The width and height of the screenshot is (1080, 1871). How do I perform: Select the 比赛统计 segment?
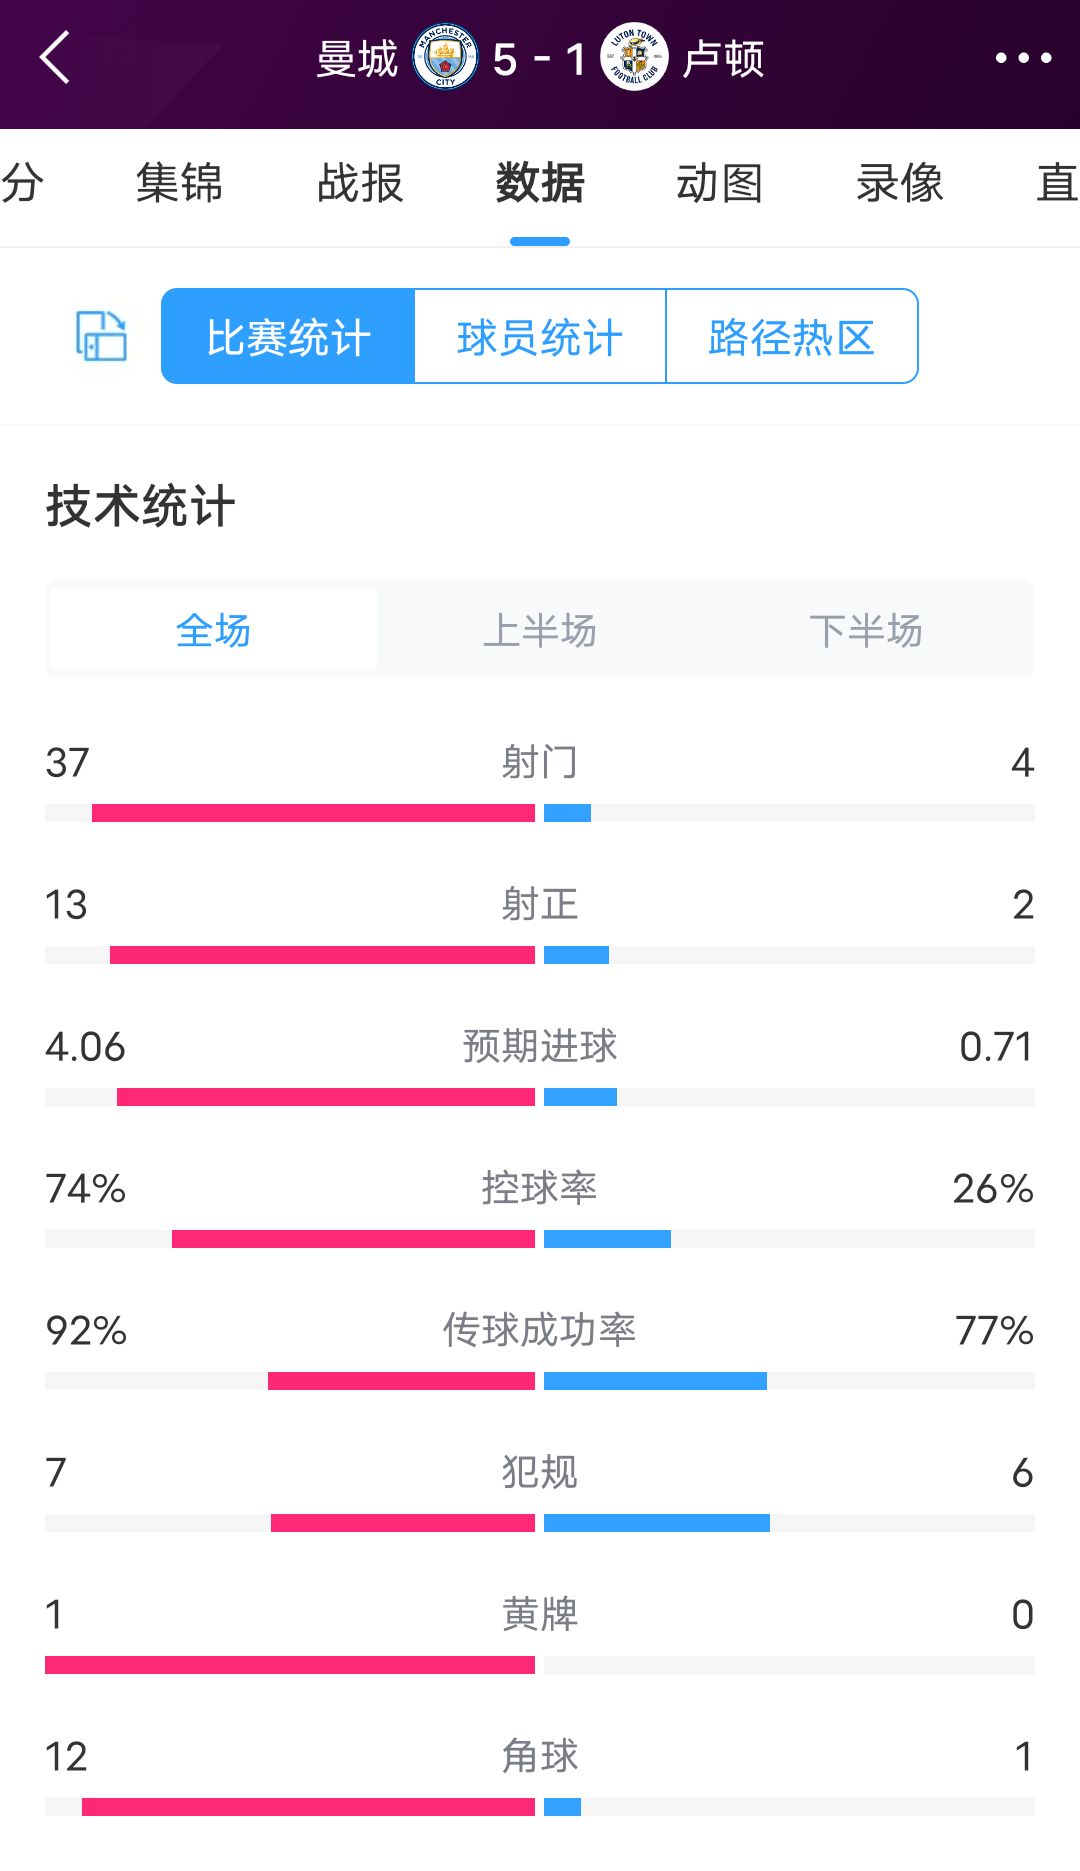coord(288,337)
